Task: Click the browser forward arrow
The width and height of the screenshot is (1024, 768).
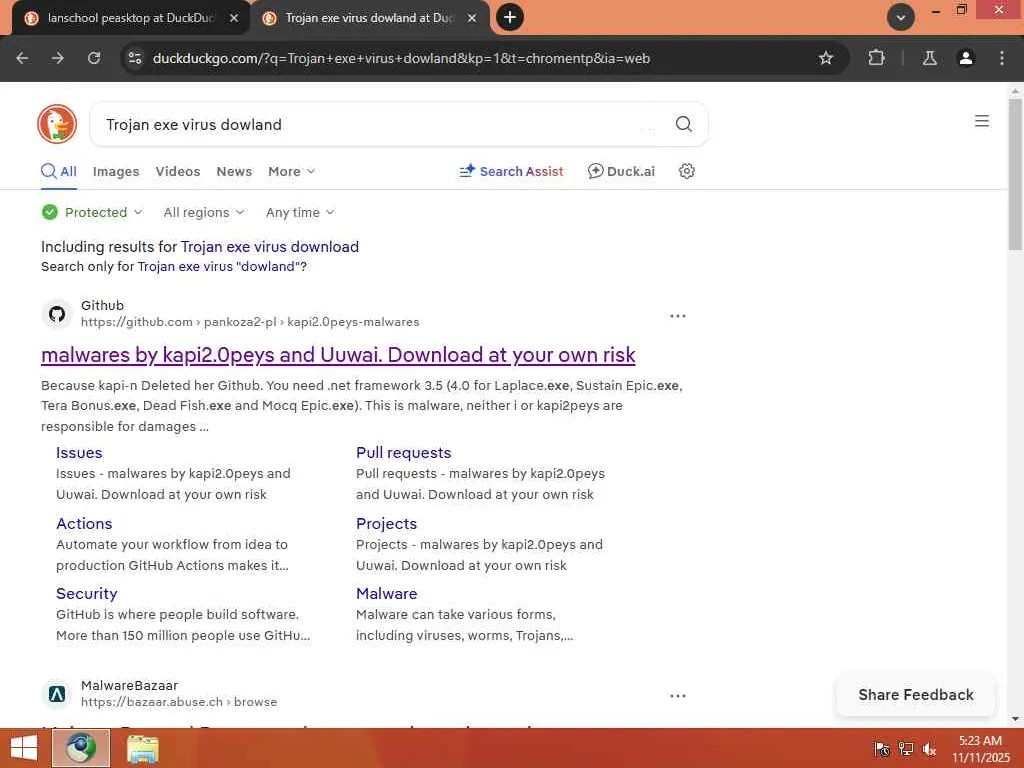Action: (x=58, y=58)
